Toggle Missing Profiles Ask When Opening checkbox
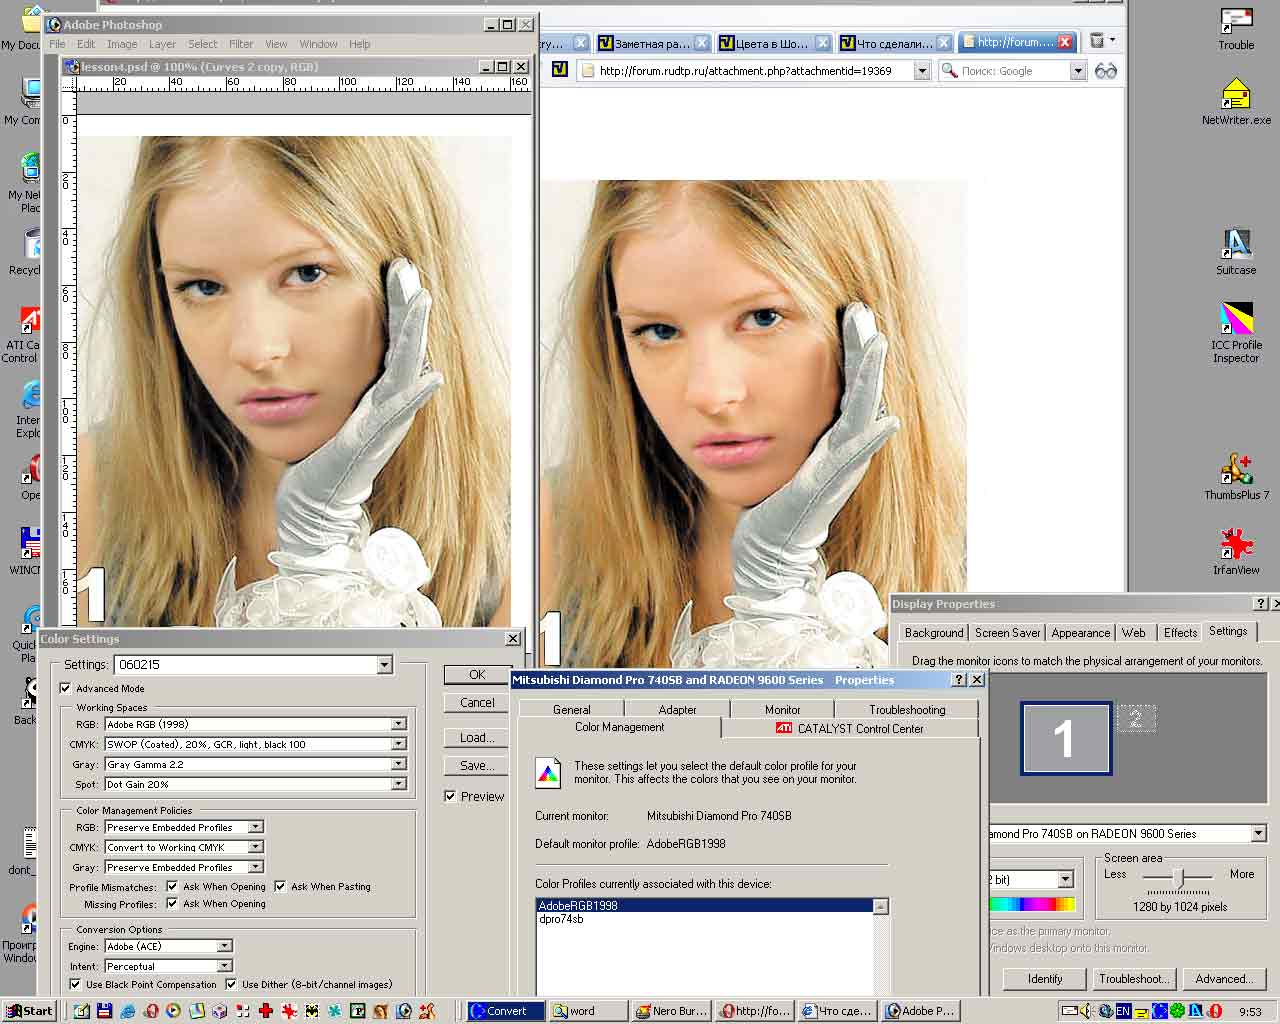This screenshot has width=1280, height=1024. (172, 903)
